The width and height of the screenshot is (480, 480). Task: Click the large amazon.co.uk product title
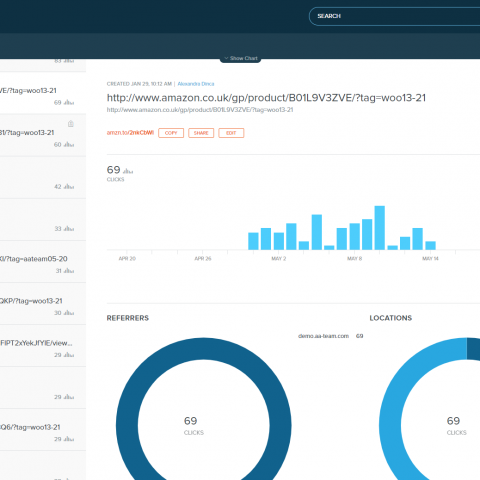[x=266, y=98]
